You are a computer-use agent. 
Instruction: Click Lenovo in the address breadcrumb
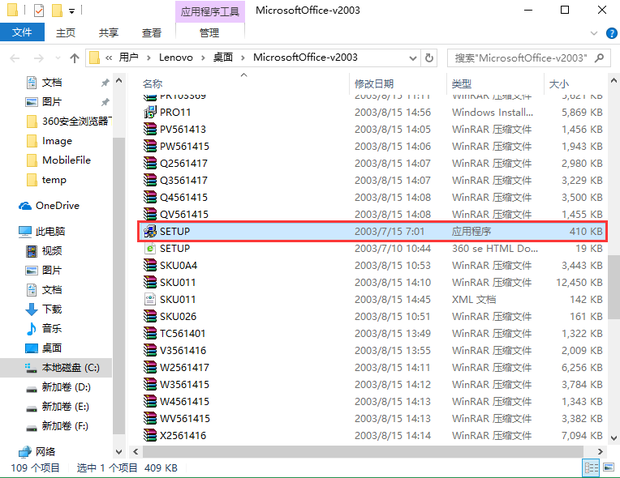[x=176, y=58]
